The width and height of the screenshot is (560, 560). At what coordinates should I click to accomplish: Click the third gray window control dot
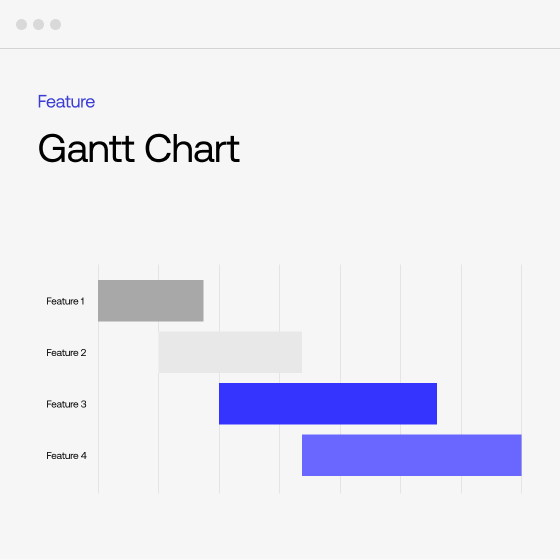[55, 25]
